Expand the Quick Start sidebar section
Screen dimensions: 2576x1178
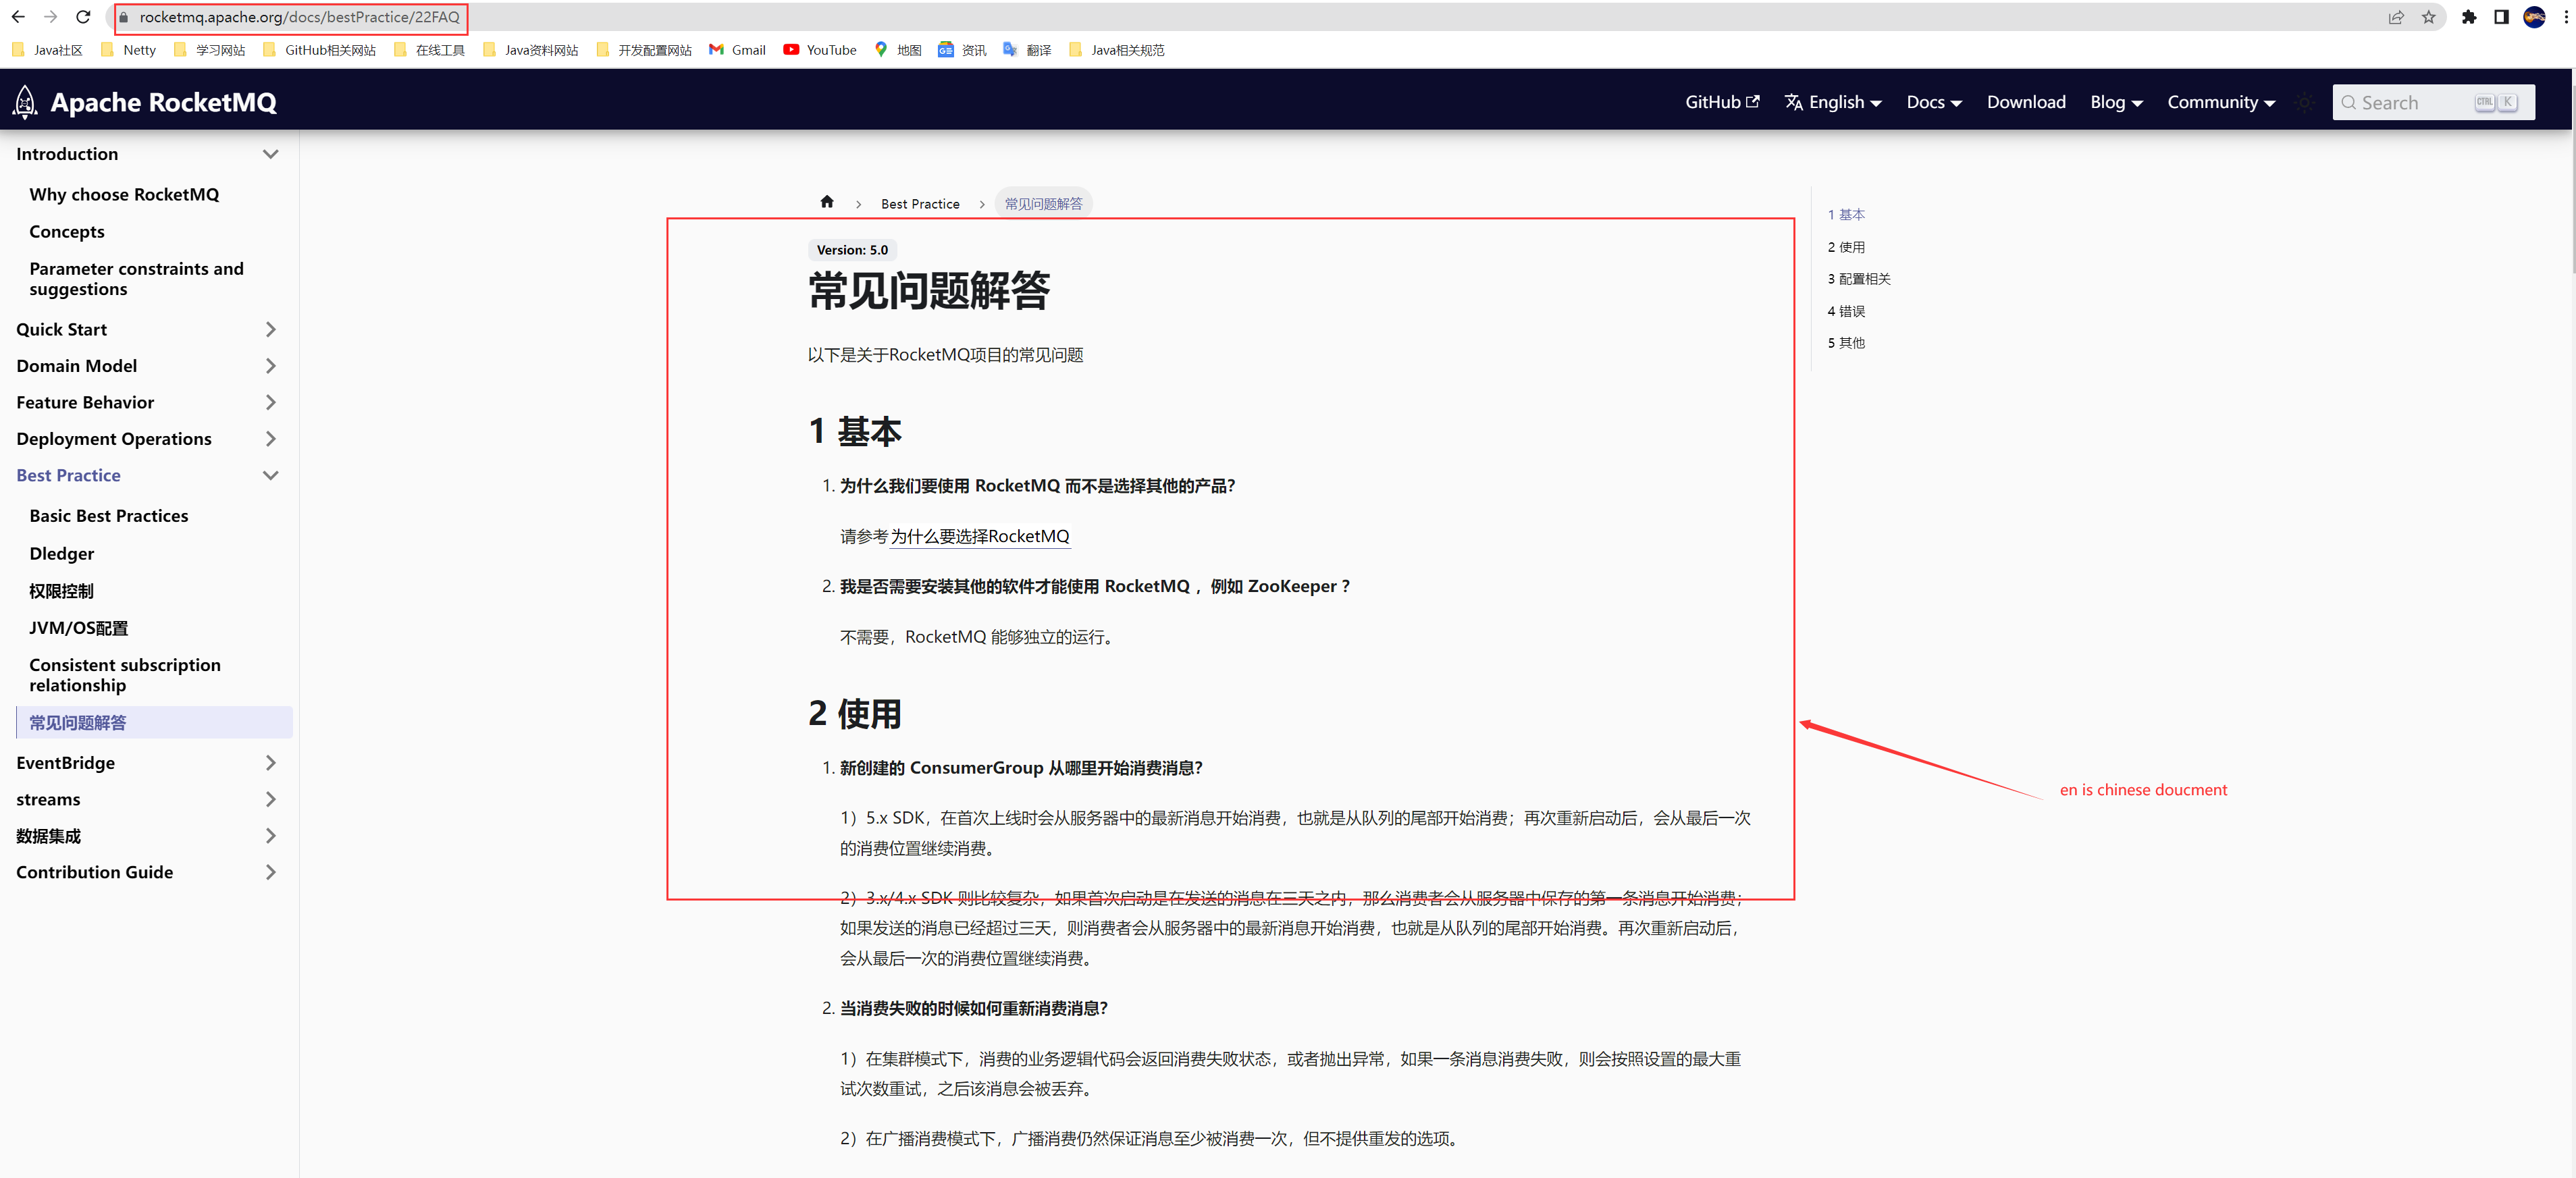270,329
